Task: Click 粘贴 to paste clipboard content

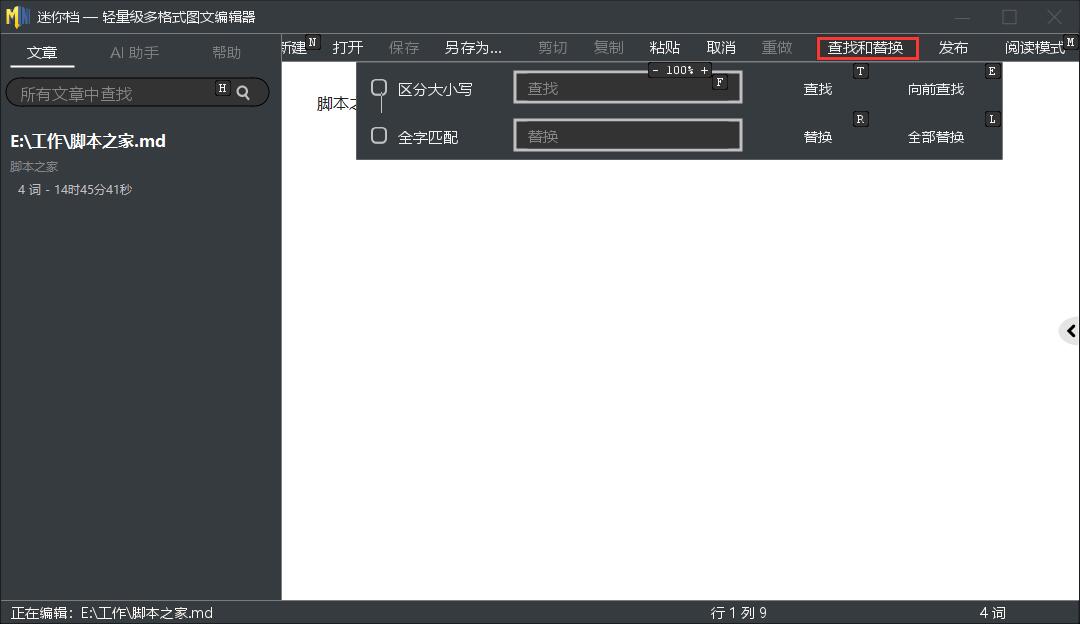Action: tap(664, 47)
